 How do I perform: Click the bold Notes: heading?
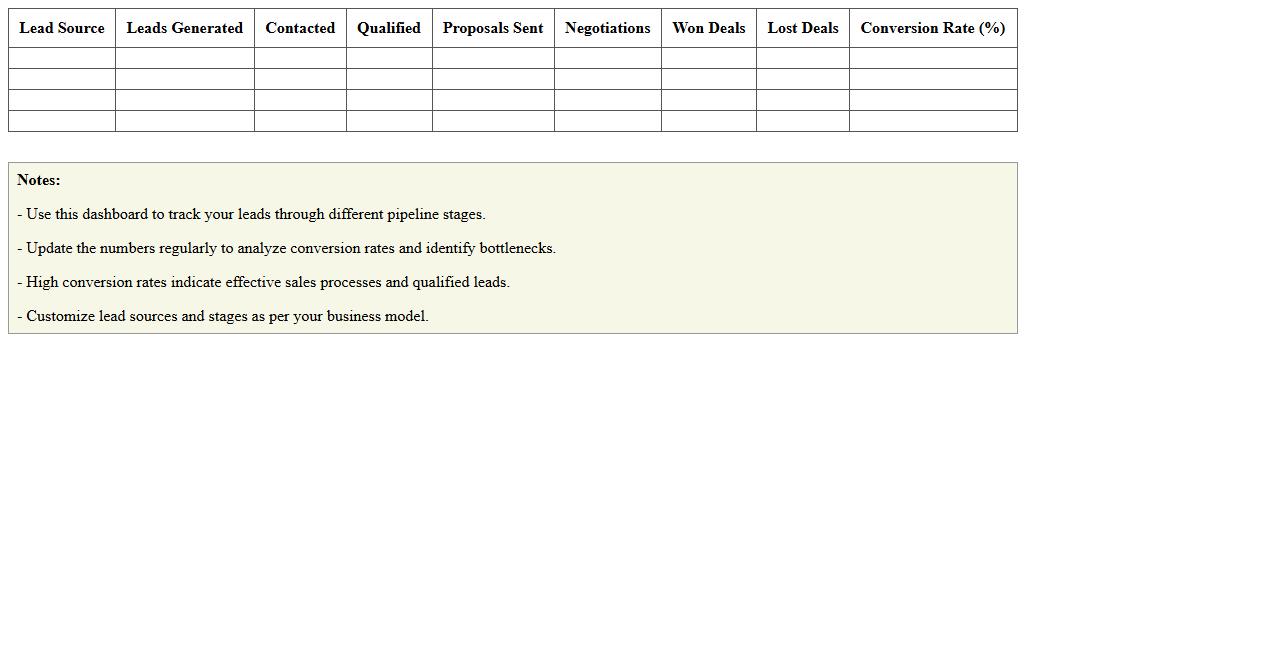coord(39,180)
